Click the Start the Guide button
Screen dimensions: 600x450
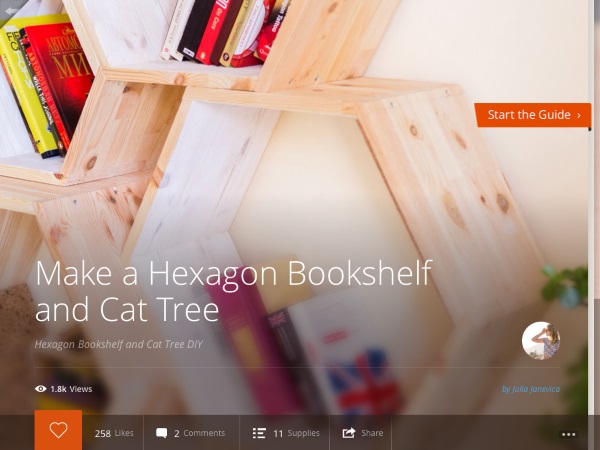(x=533, y=115)
